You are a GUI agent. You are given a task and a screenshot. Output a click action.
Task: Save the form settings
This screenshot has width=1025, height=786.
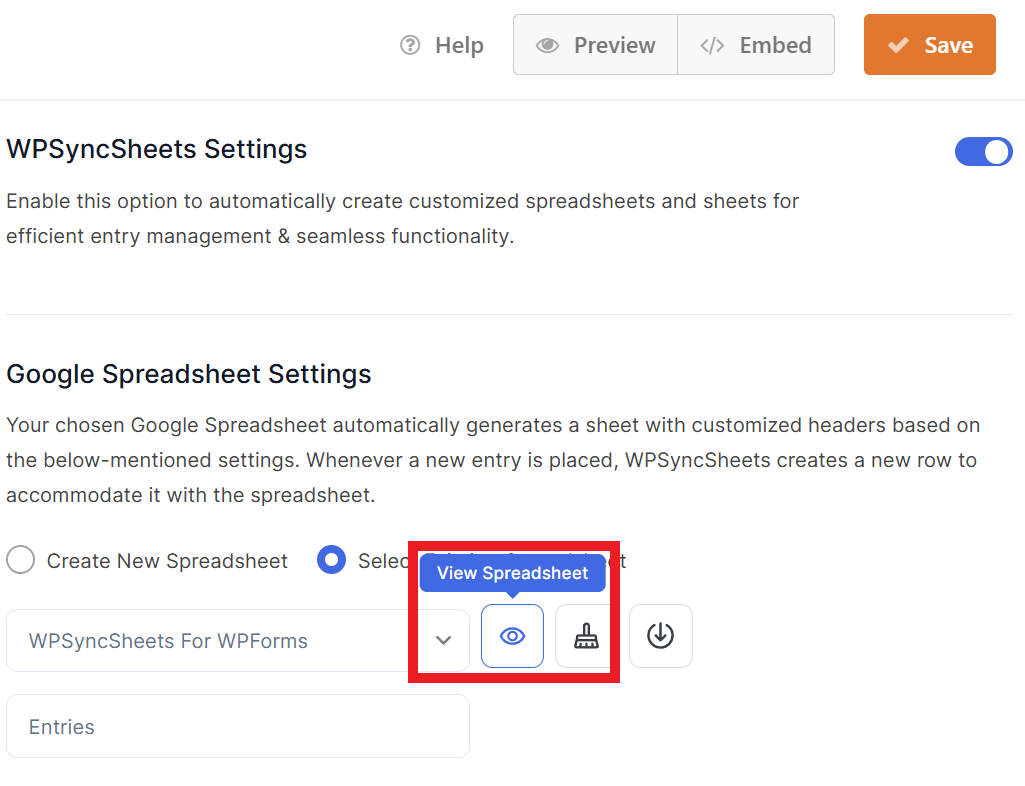pos(930,44)
